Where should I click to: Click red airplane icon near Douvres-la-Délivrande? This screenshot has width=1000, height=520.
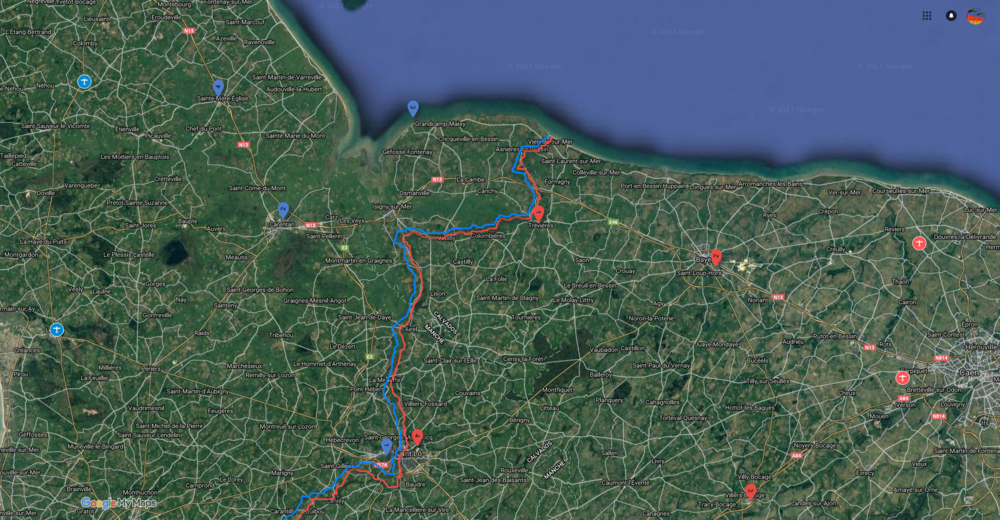(919, 243)
